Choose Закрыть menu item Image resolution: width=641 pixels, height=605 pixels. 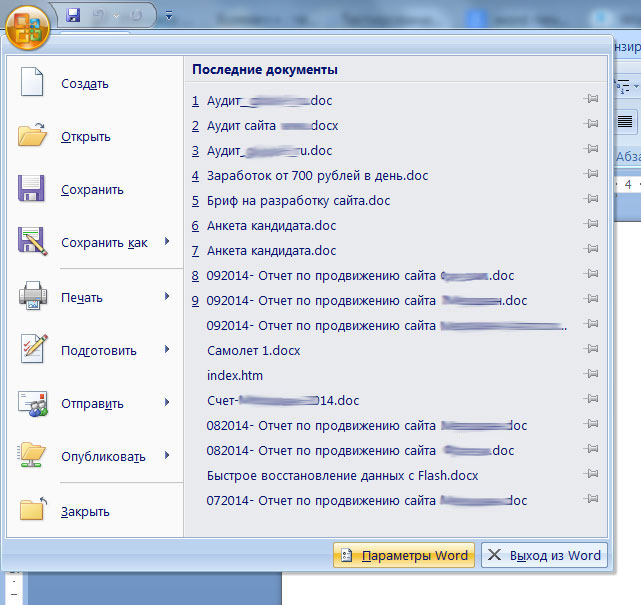(95, 511)
